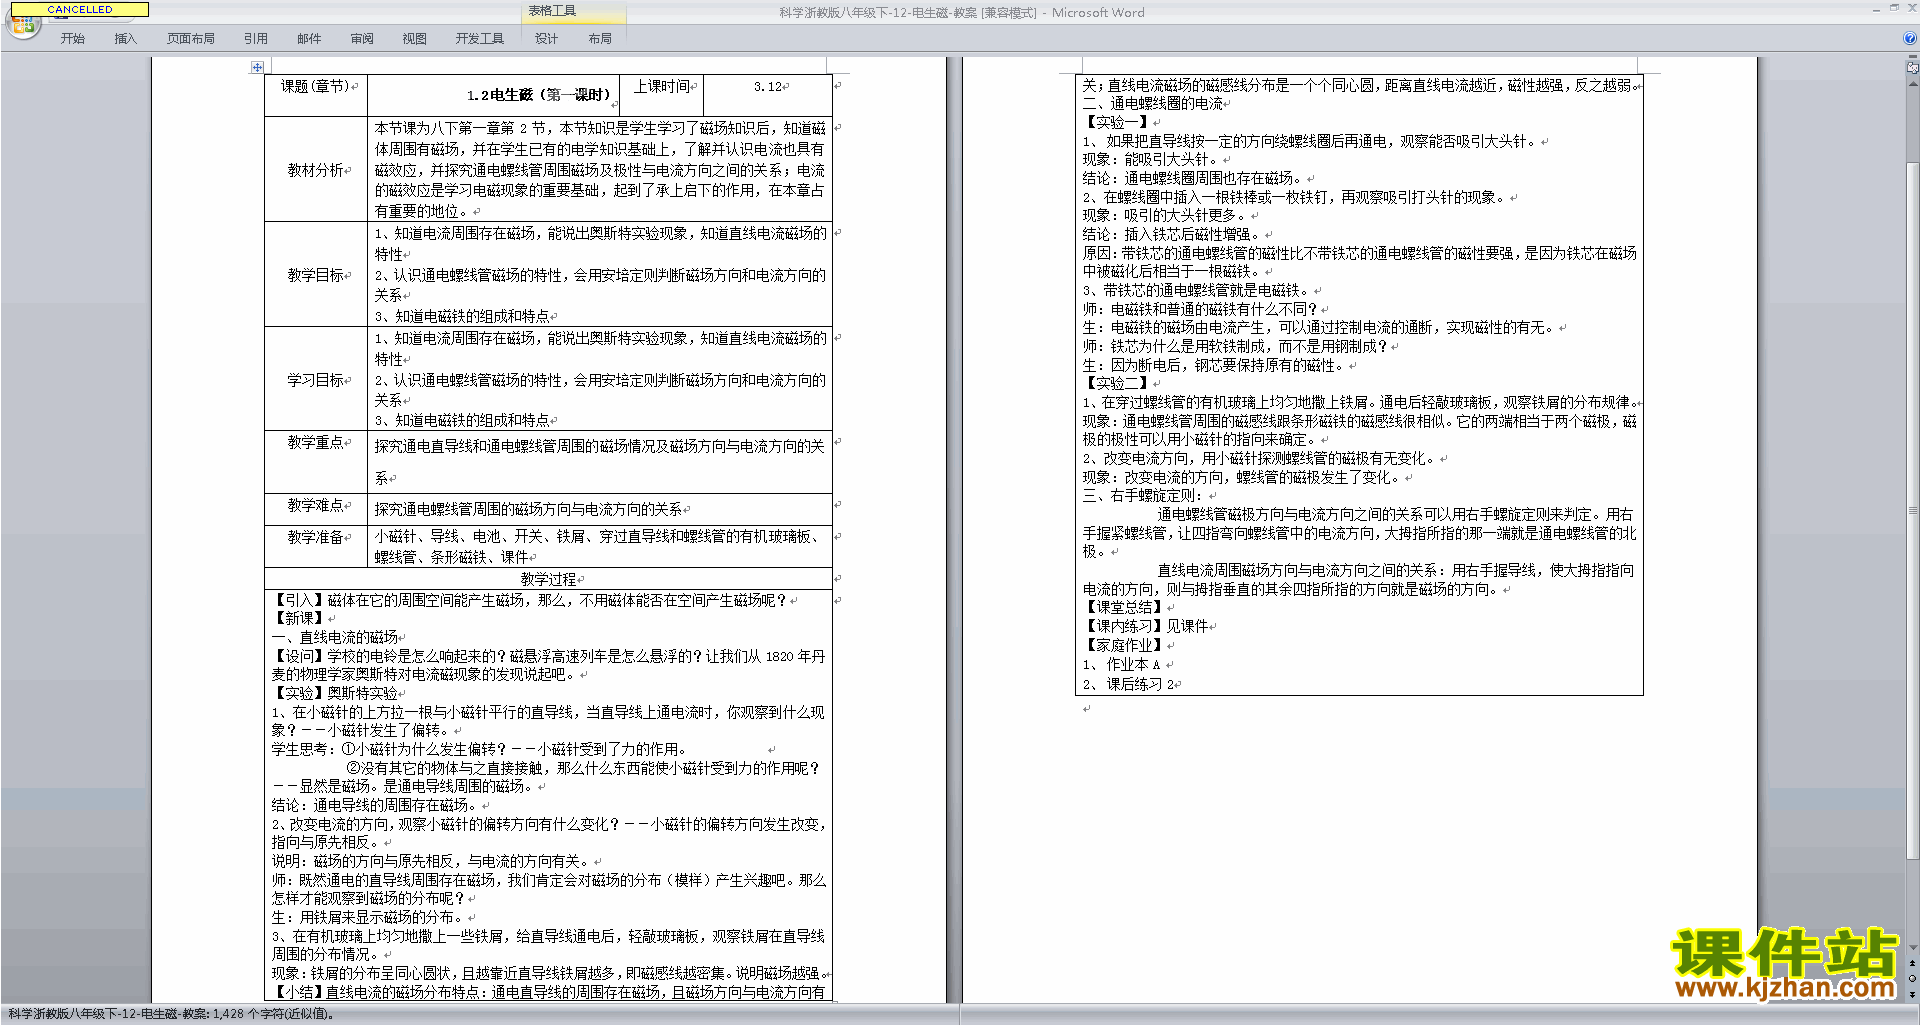This screenshot has width=1920, height=1025.
Task: Click the scrollbar up arrow
Action: (1913, 84)
